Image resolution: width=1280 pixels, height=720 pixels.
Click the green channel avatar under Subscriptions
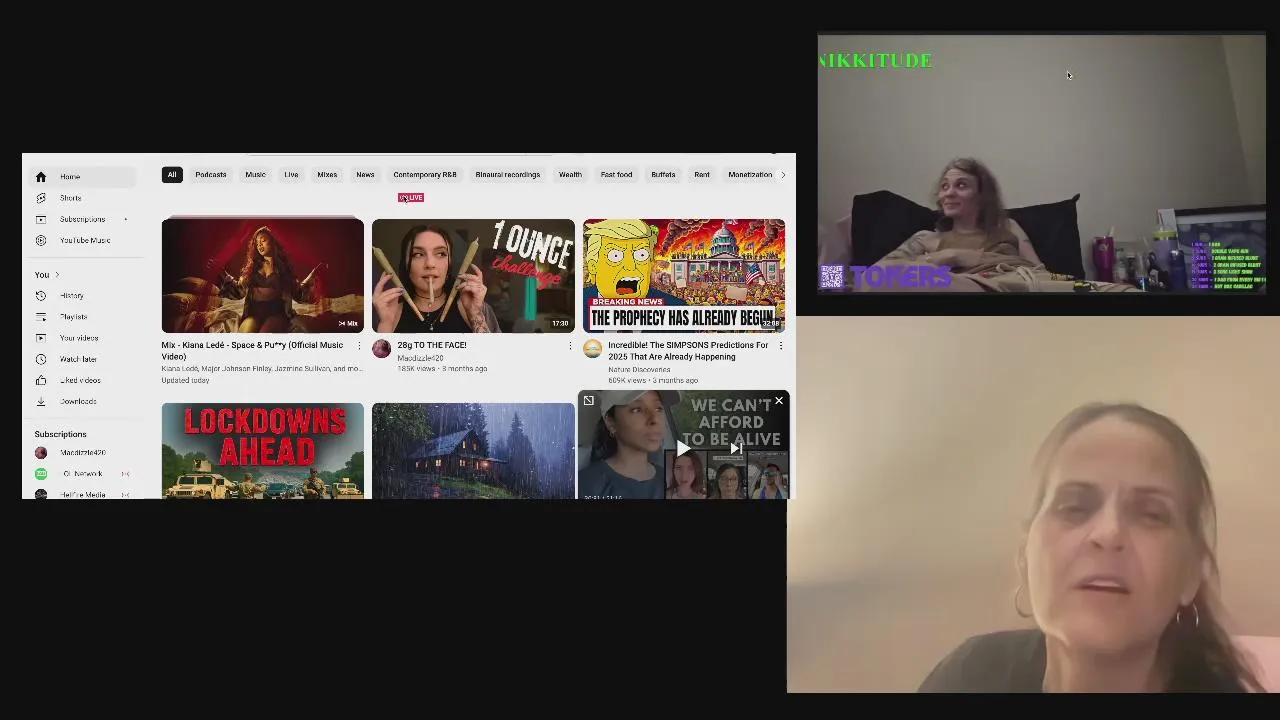click(x=41, y=474)
